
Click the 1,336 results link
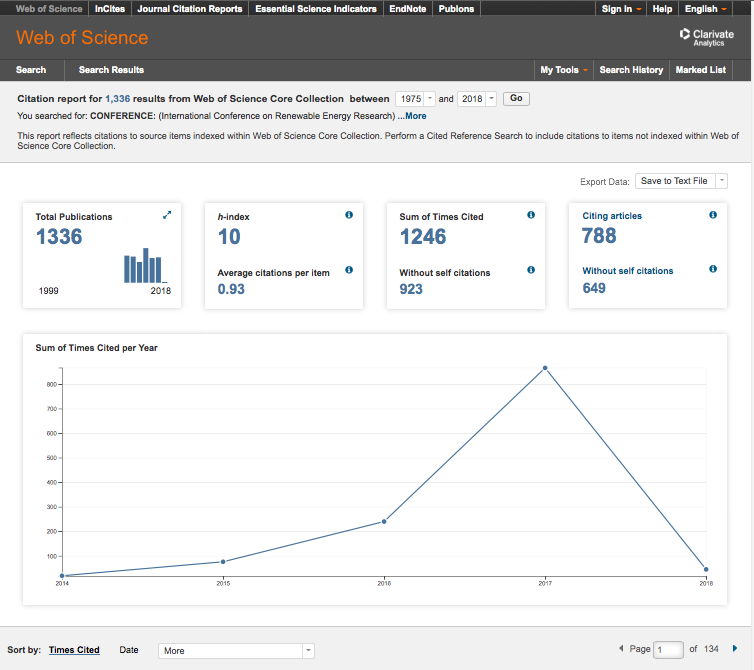[118, 99]
